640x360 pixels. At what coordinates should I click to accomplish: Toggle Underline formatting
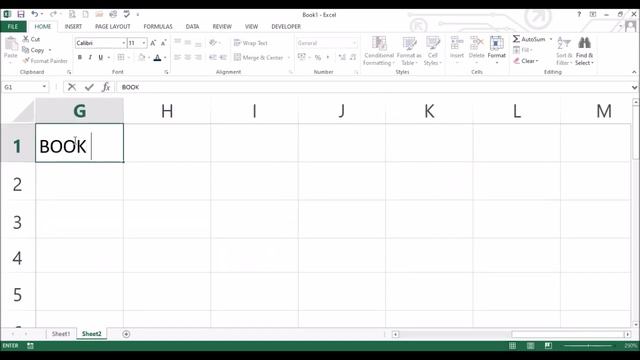click(x=100, y=58)
